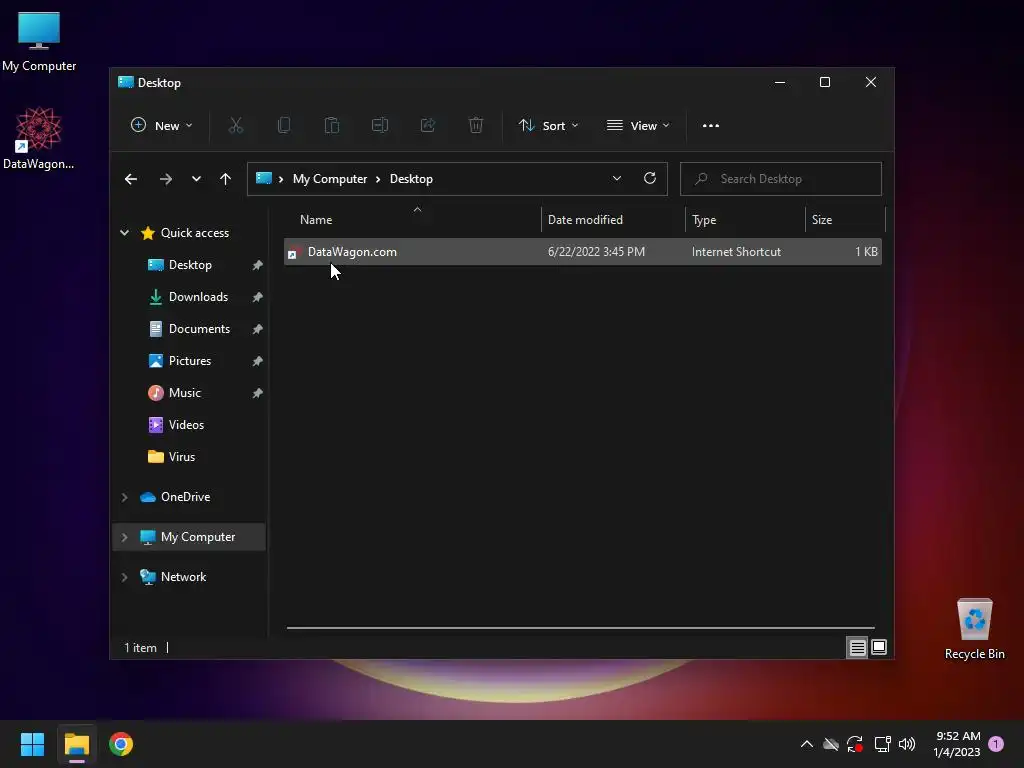Screen dimensions: 1024x768
Task: Unpin Music using its pin icon
Action: [257, 393]
